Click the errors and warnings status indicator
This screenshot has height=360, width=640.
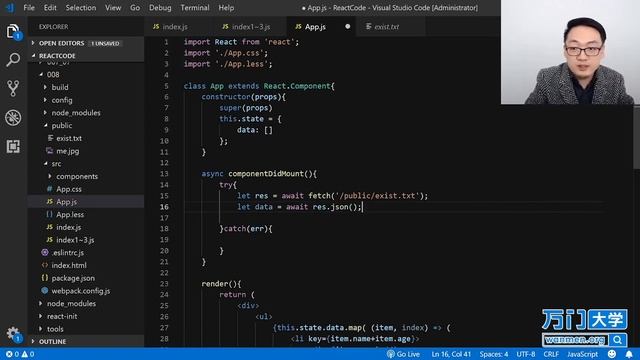point(20,354)
